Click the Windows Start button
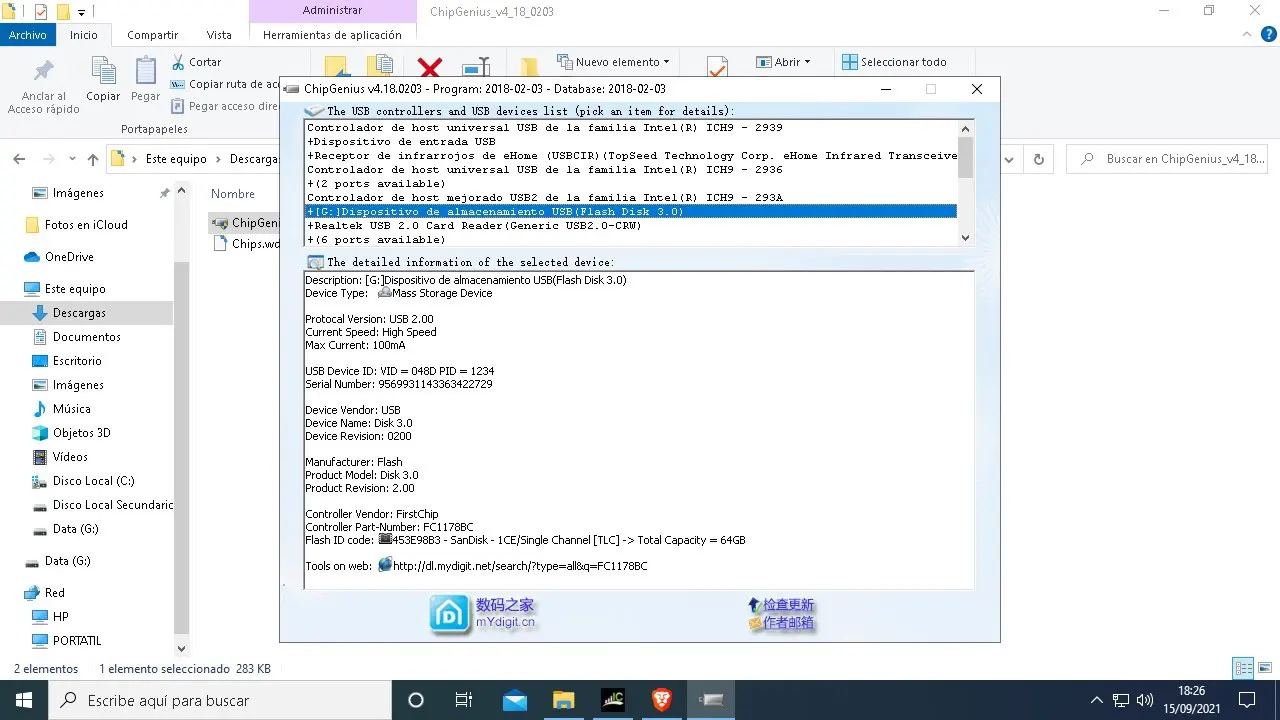The image size is (1280, 720). click(x=23, y=700)
